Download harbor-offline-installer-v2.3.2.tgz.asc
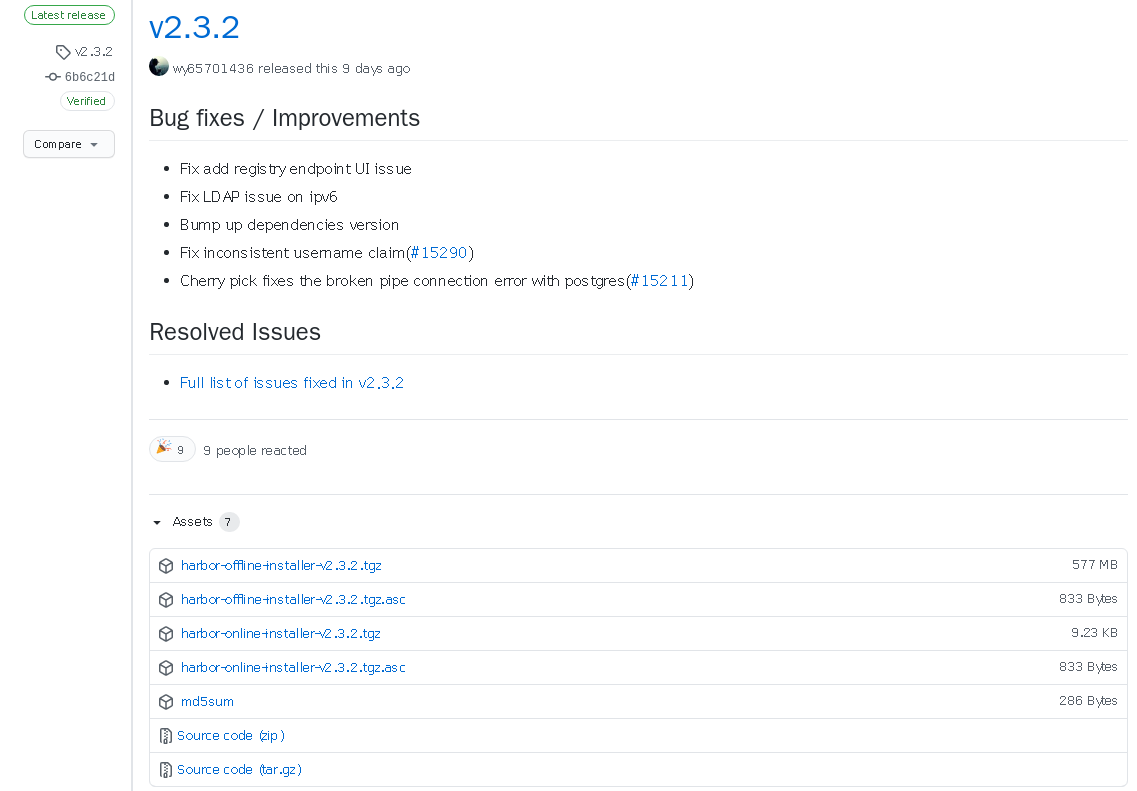Viewport: 1137px width, 791px height. (293, 600)
